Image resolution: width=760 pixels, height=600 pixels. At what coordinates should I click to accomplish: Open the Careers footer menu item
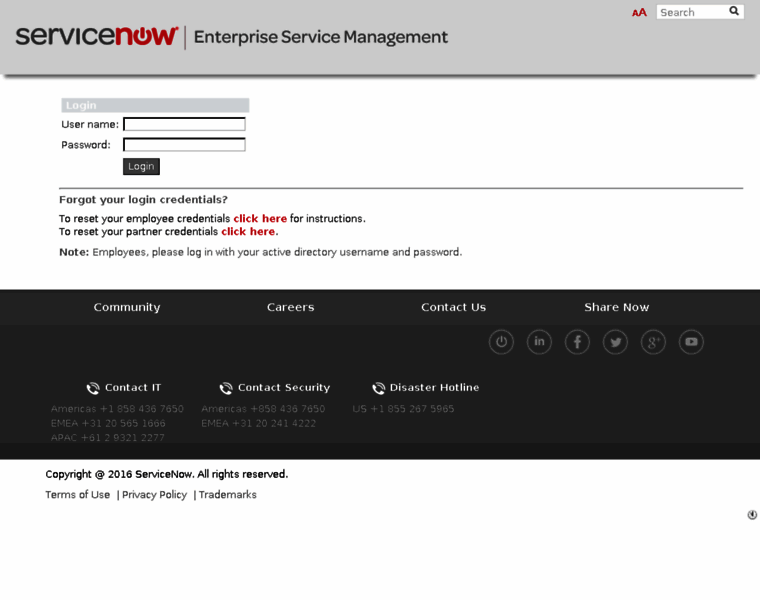tap(290, 307)
